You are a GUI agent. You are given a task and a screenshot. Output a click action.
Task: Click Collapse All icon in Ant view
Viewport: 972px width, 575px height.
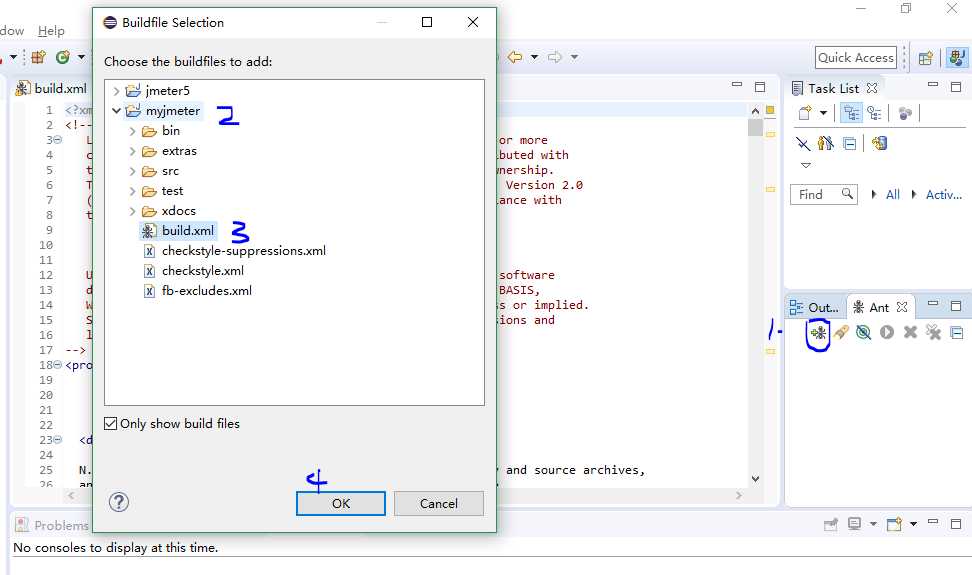[x=957, y=333]
